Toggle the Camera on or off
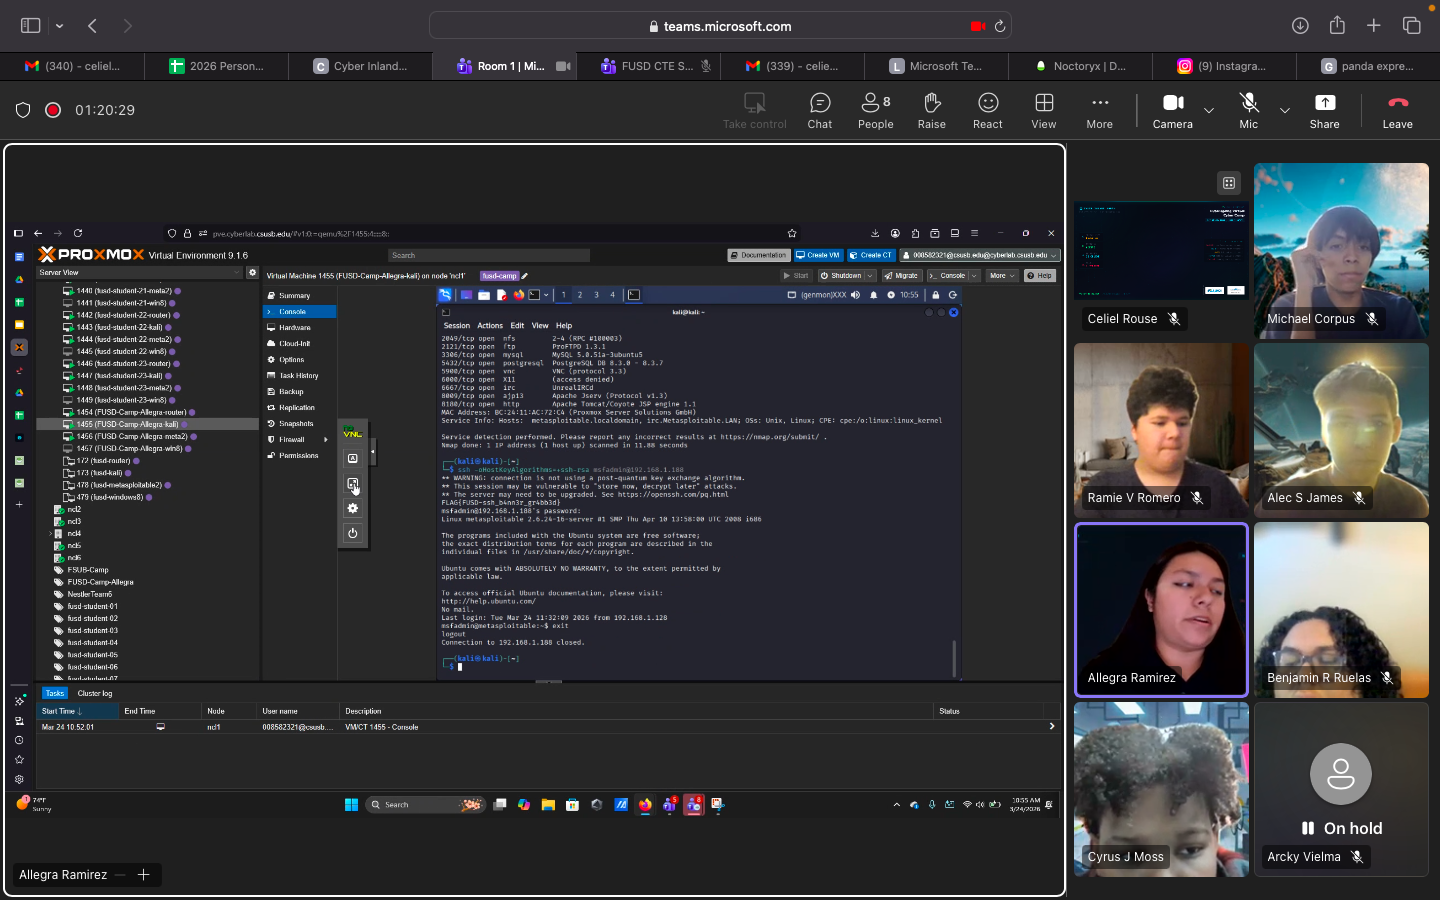The image size is (1440, 900). pyautogui.click(x=1172, y=110)
